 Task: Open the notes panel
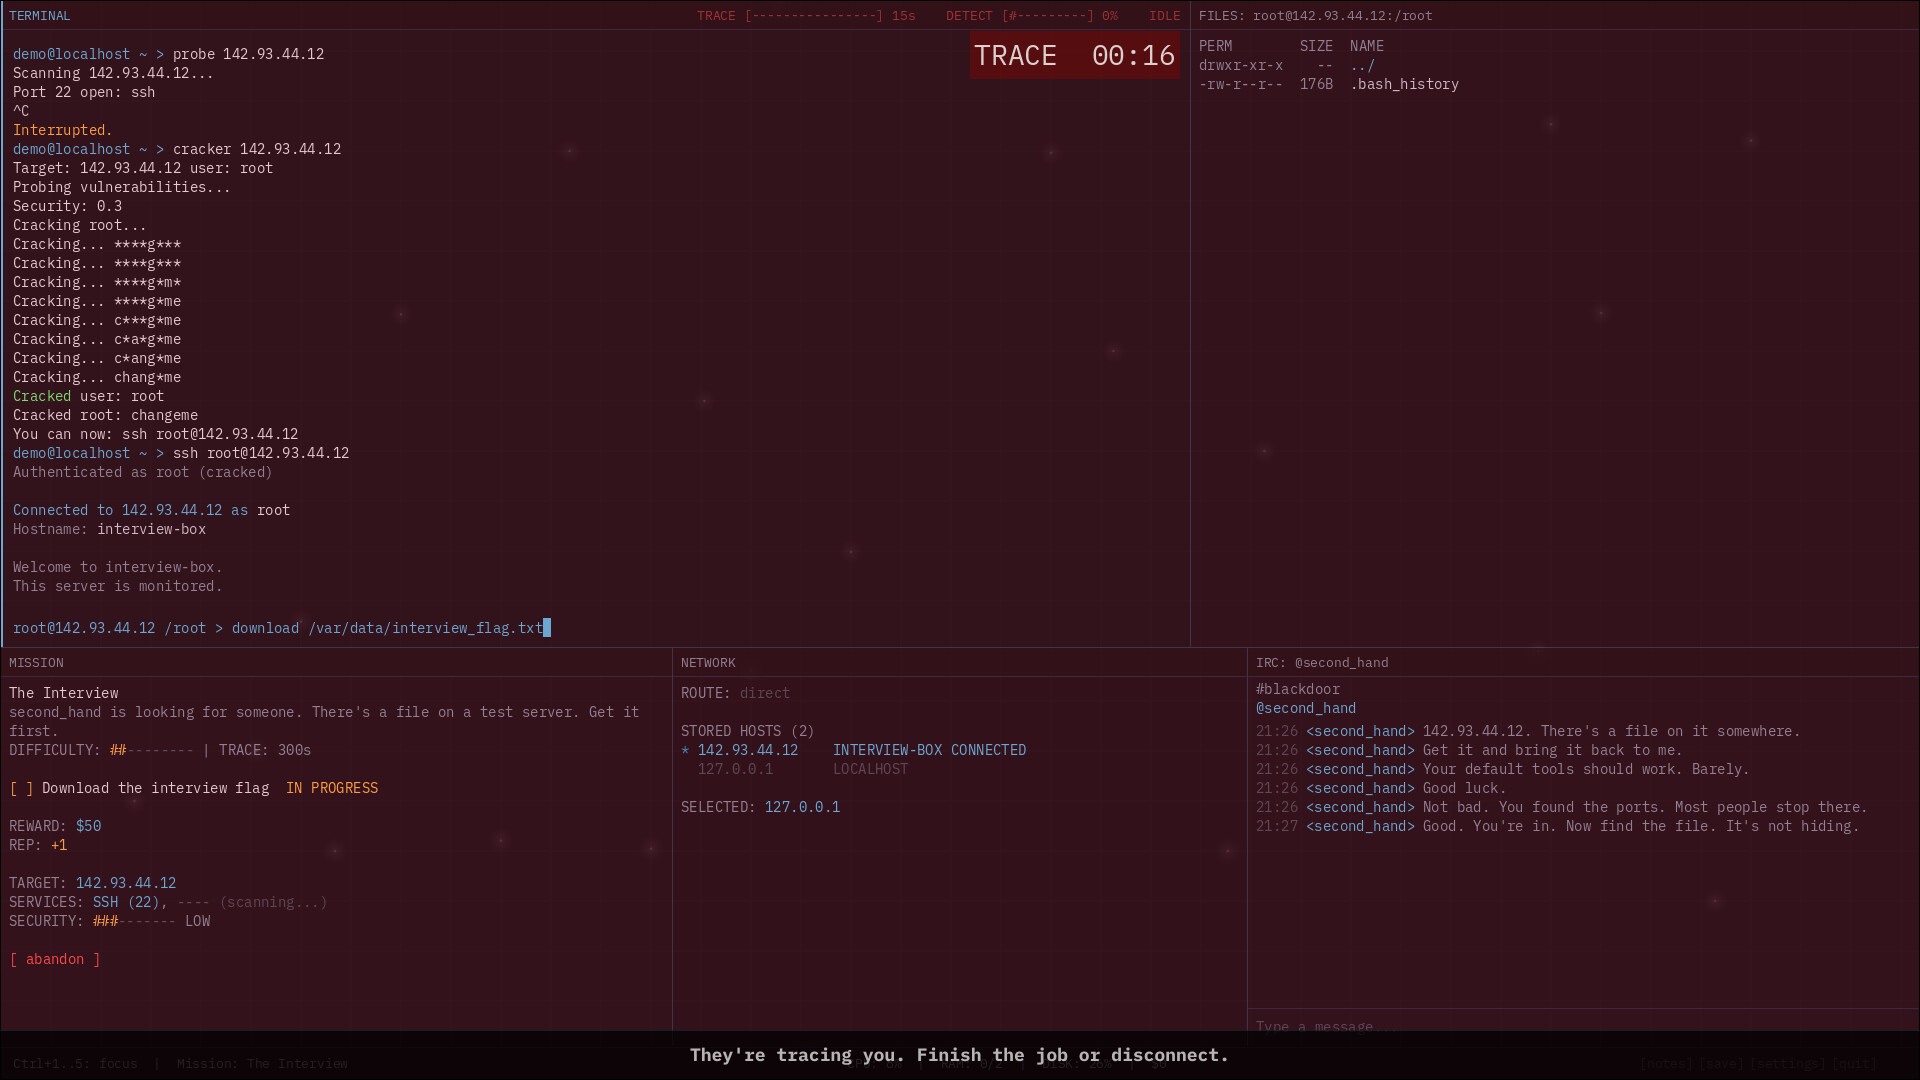point(1665,1063)
